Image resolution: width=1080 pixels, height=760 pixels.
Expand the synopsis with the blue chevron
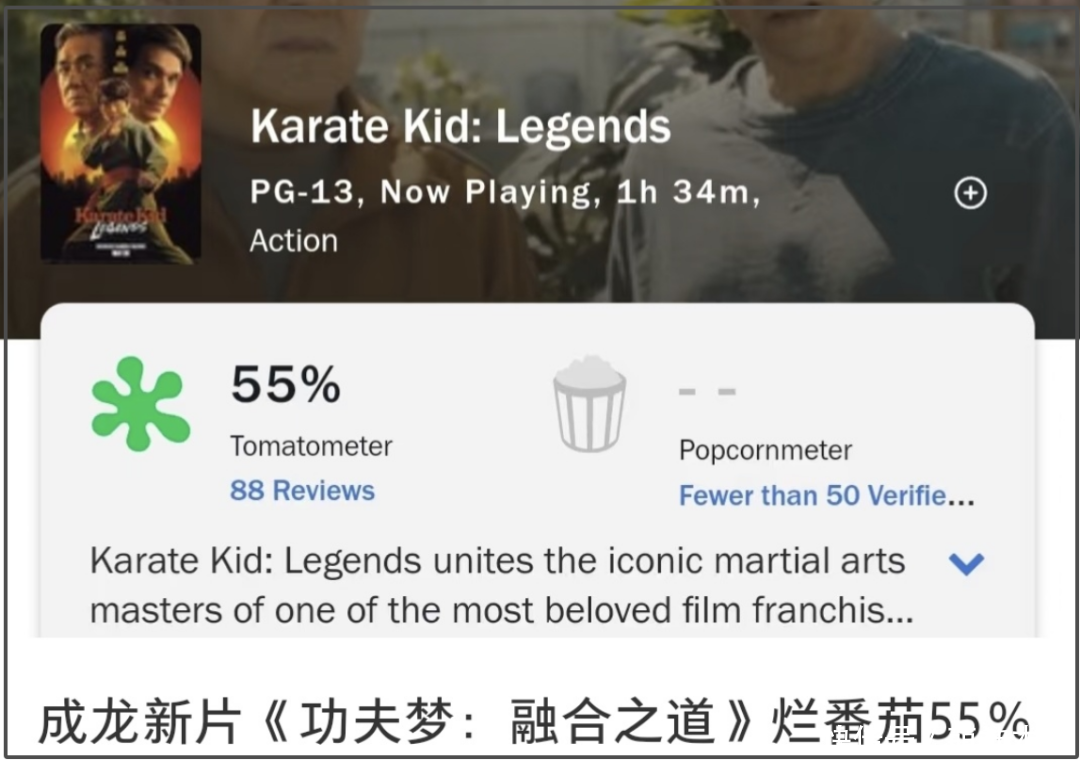point(966,564)
